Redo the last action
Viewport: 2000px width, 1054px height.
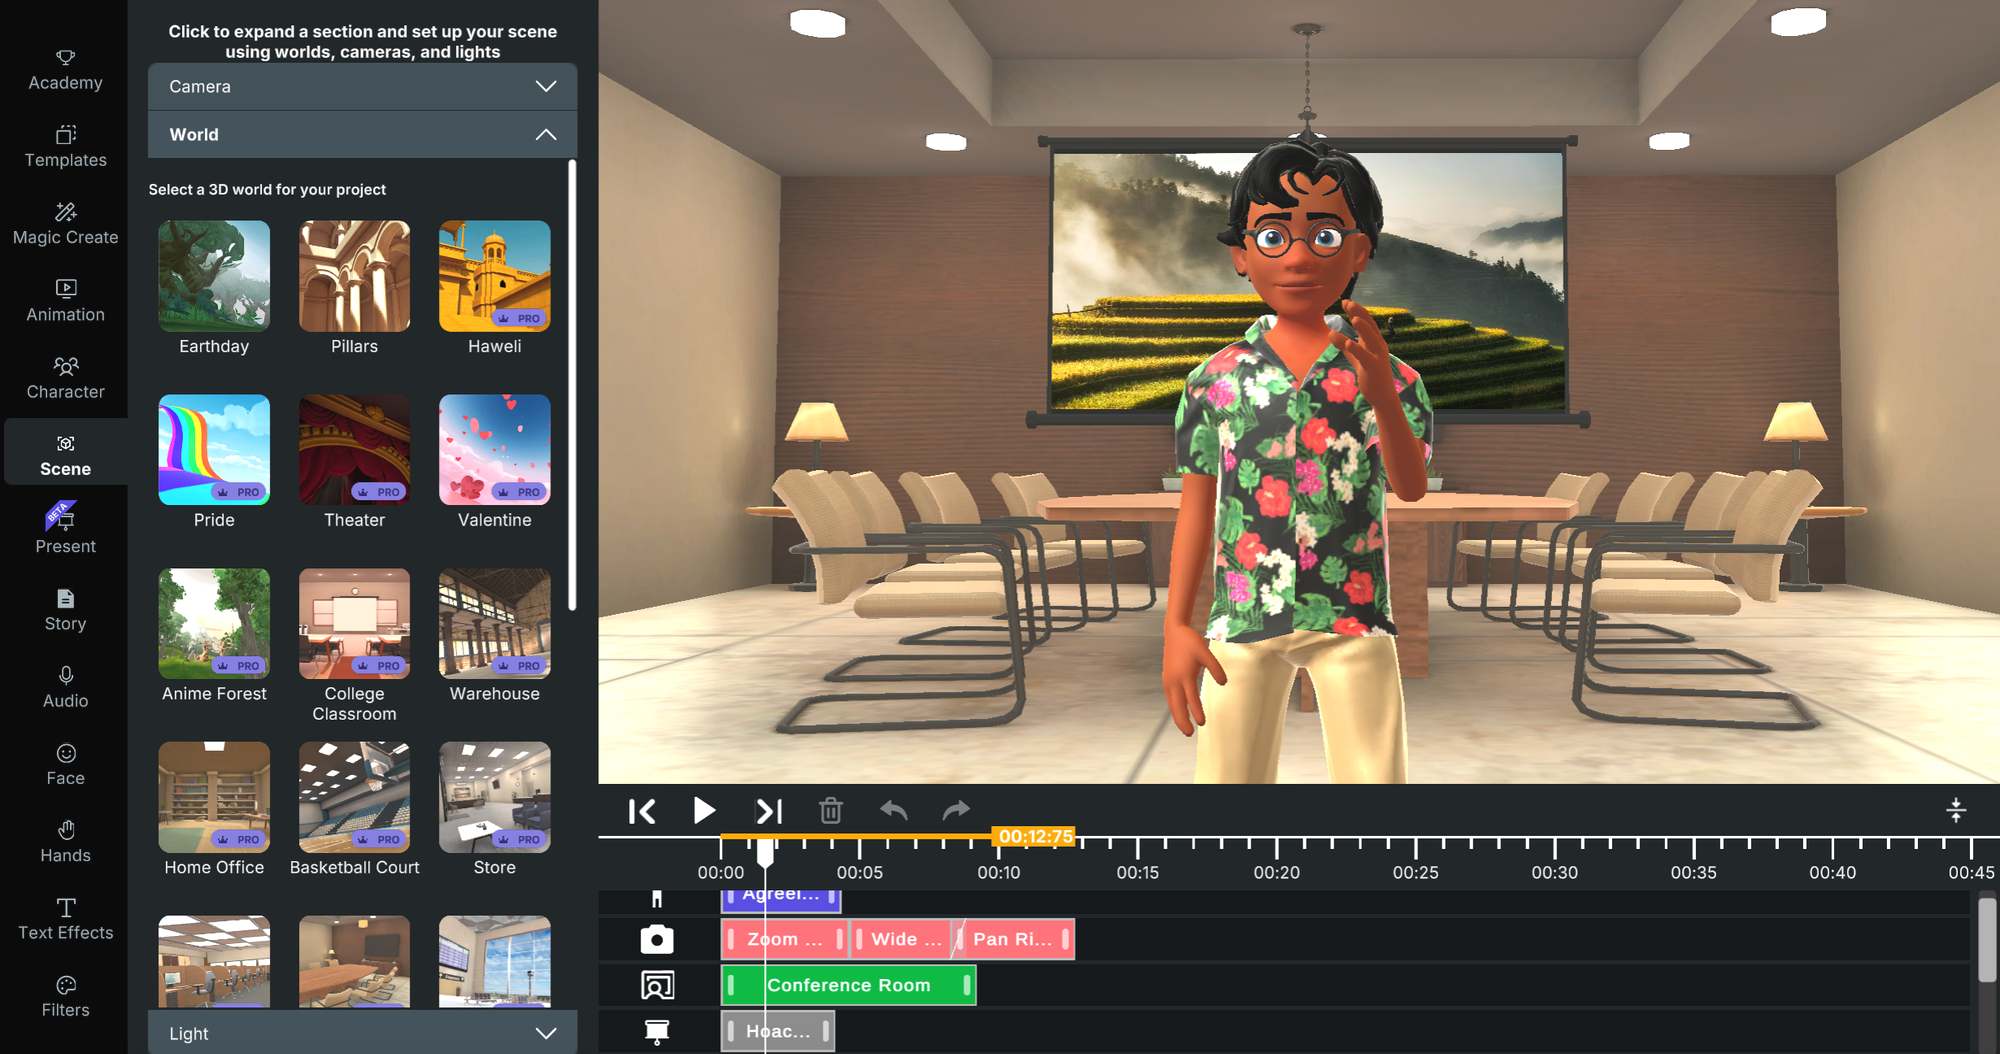click(955, 811)
